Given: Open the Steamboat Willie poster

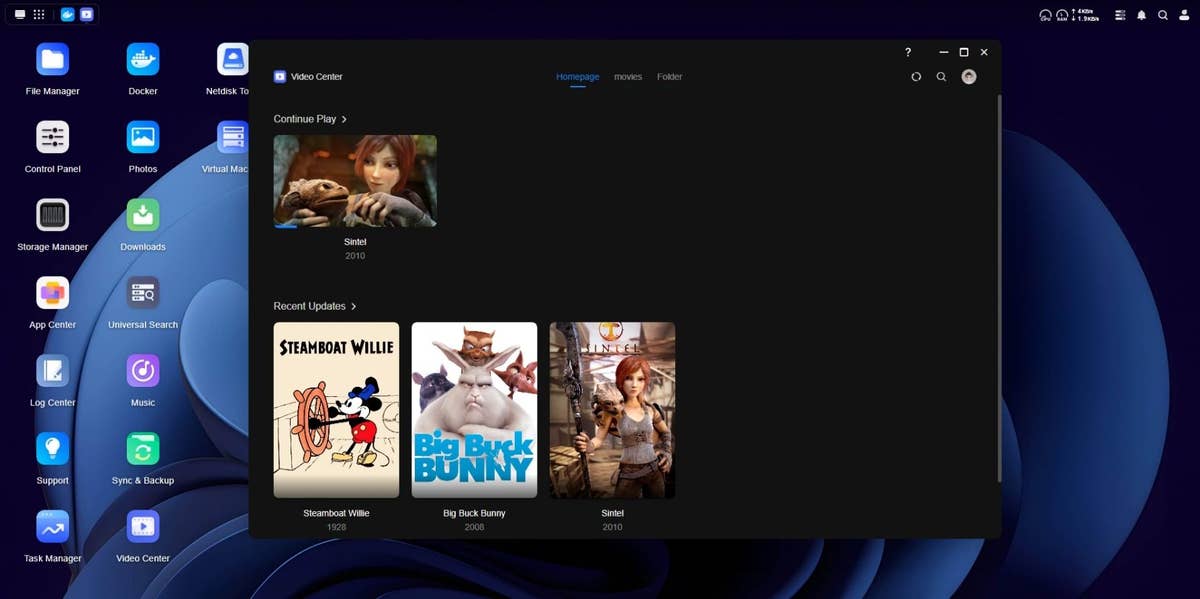Looking at the screenshot, I should pyautogui.click(x=336, y=409).
